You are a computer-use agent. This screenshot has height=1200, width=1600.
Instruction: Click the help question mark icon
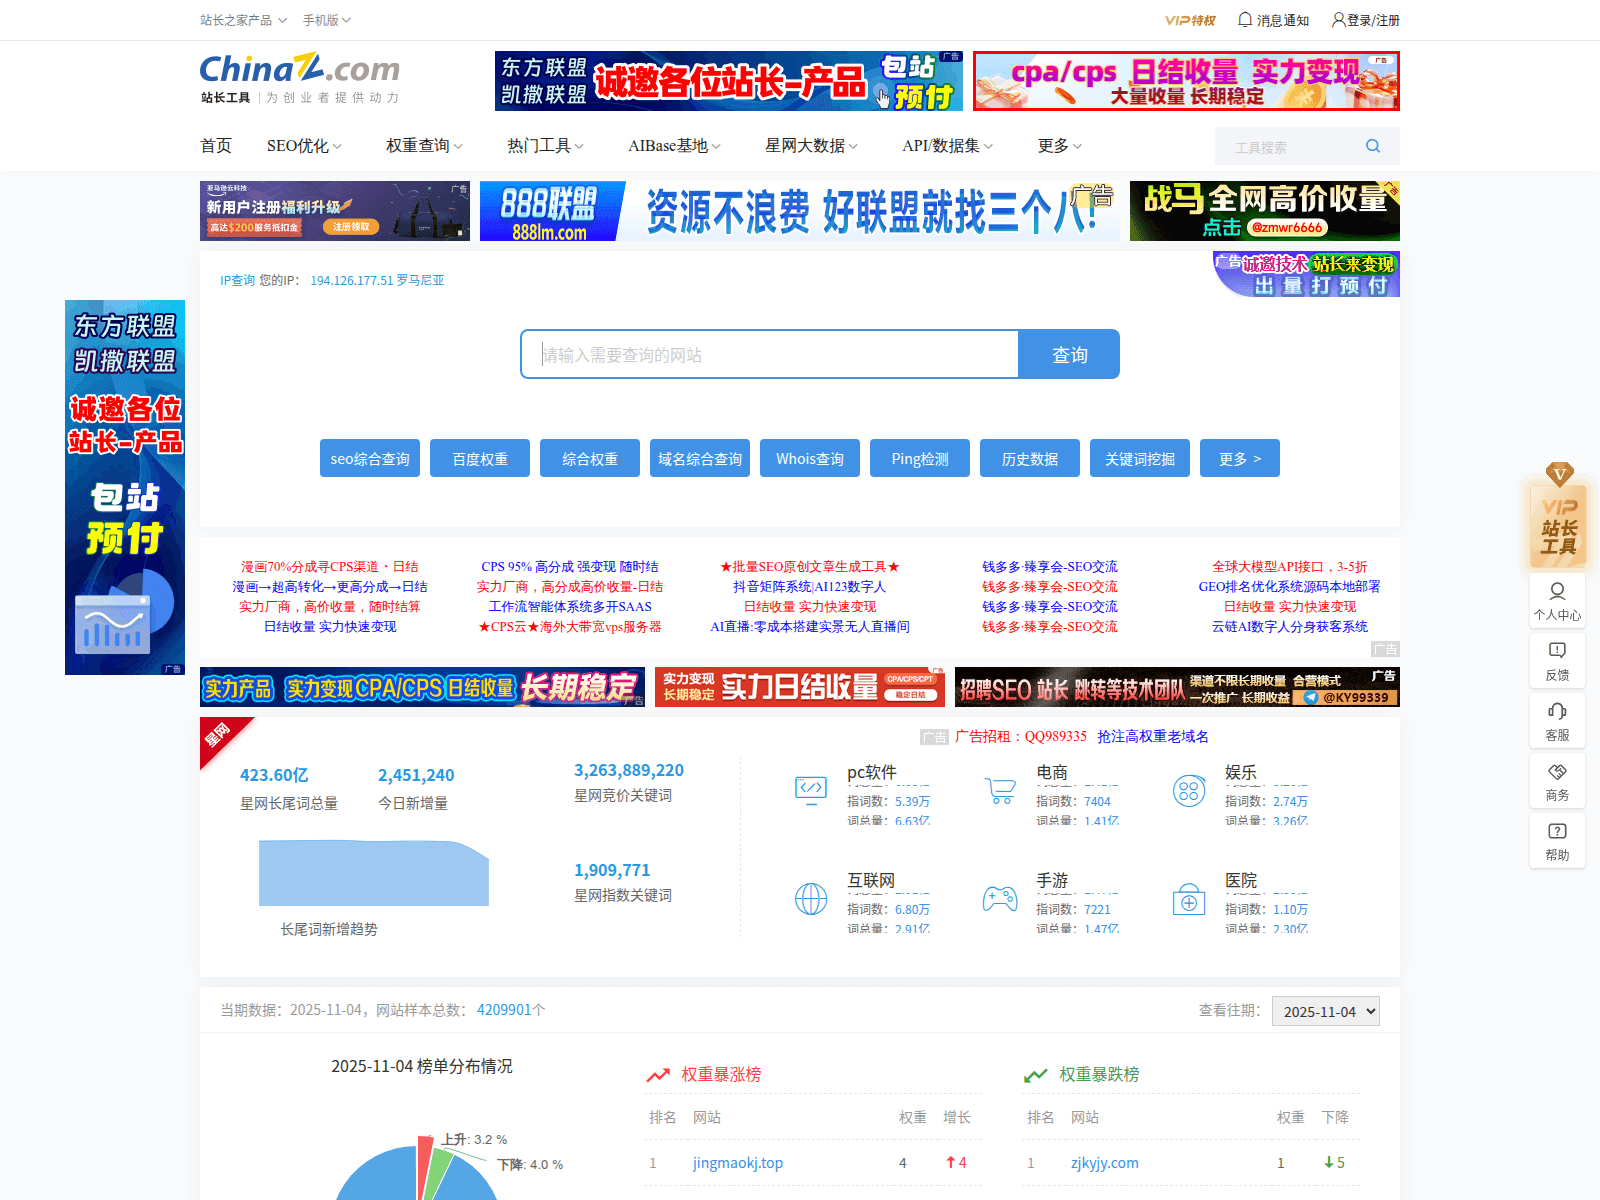(1557, 832)
